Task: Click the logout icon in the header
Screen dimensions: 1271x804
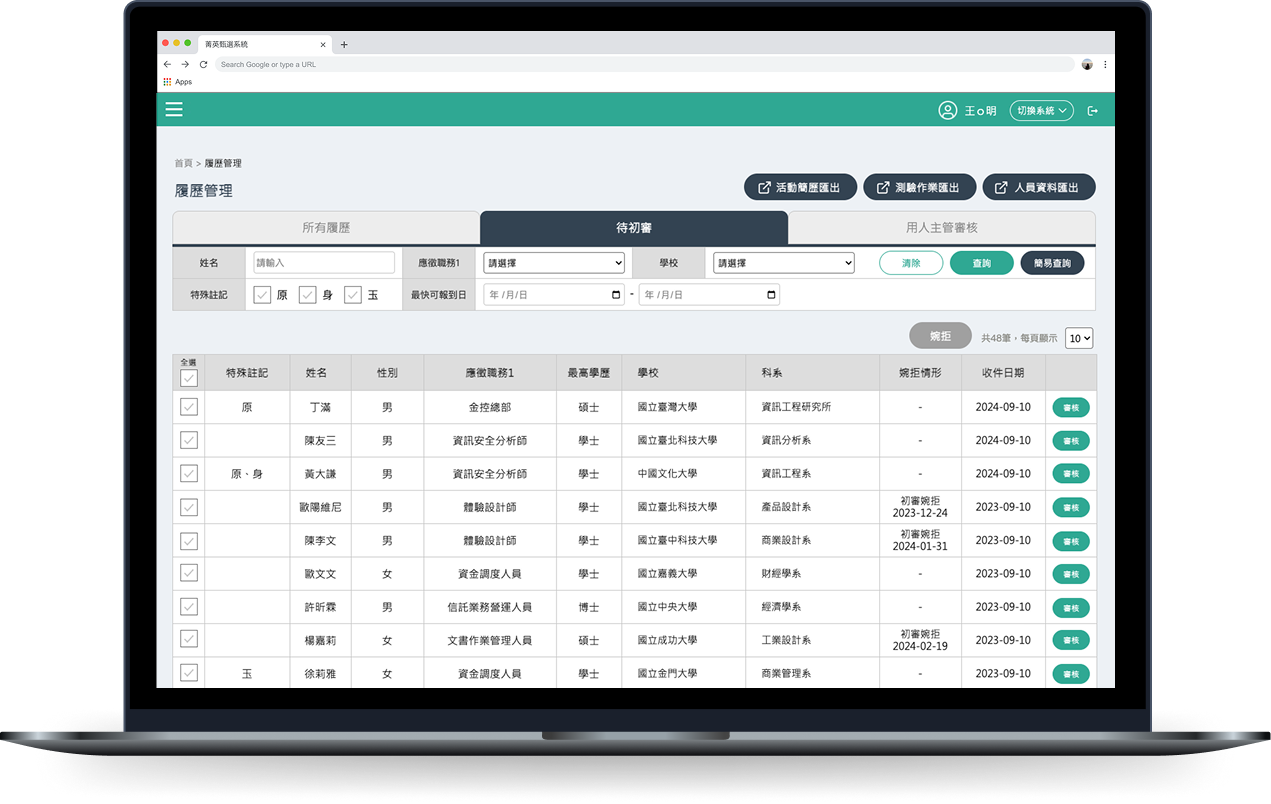Action: [x=1093, y=111]
